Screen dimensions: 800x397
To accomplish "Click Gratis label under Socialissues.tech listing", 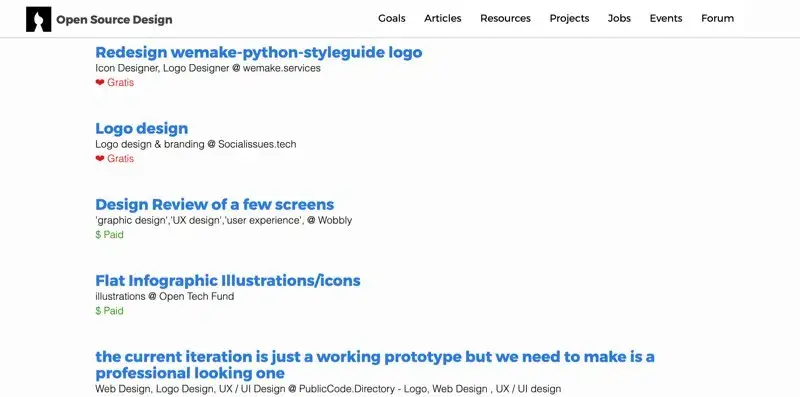I will pyautogui.click(x=120, y=158).
